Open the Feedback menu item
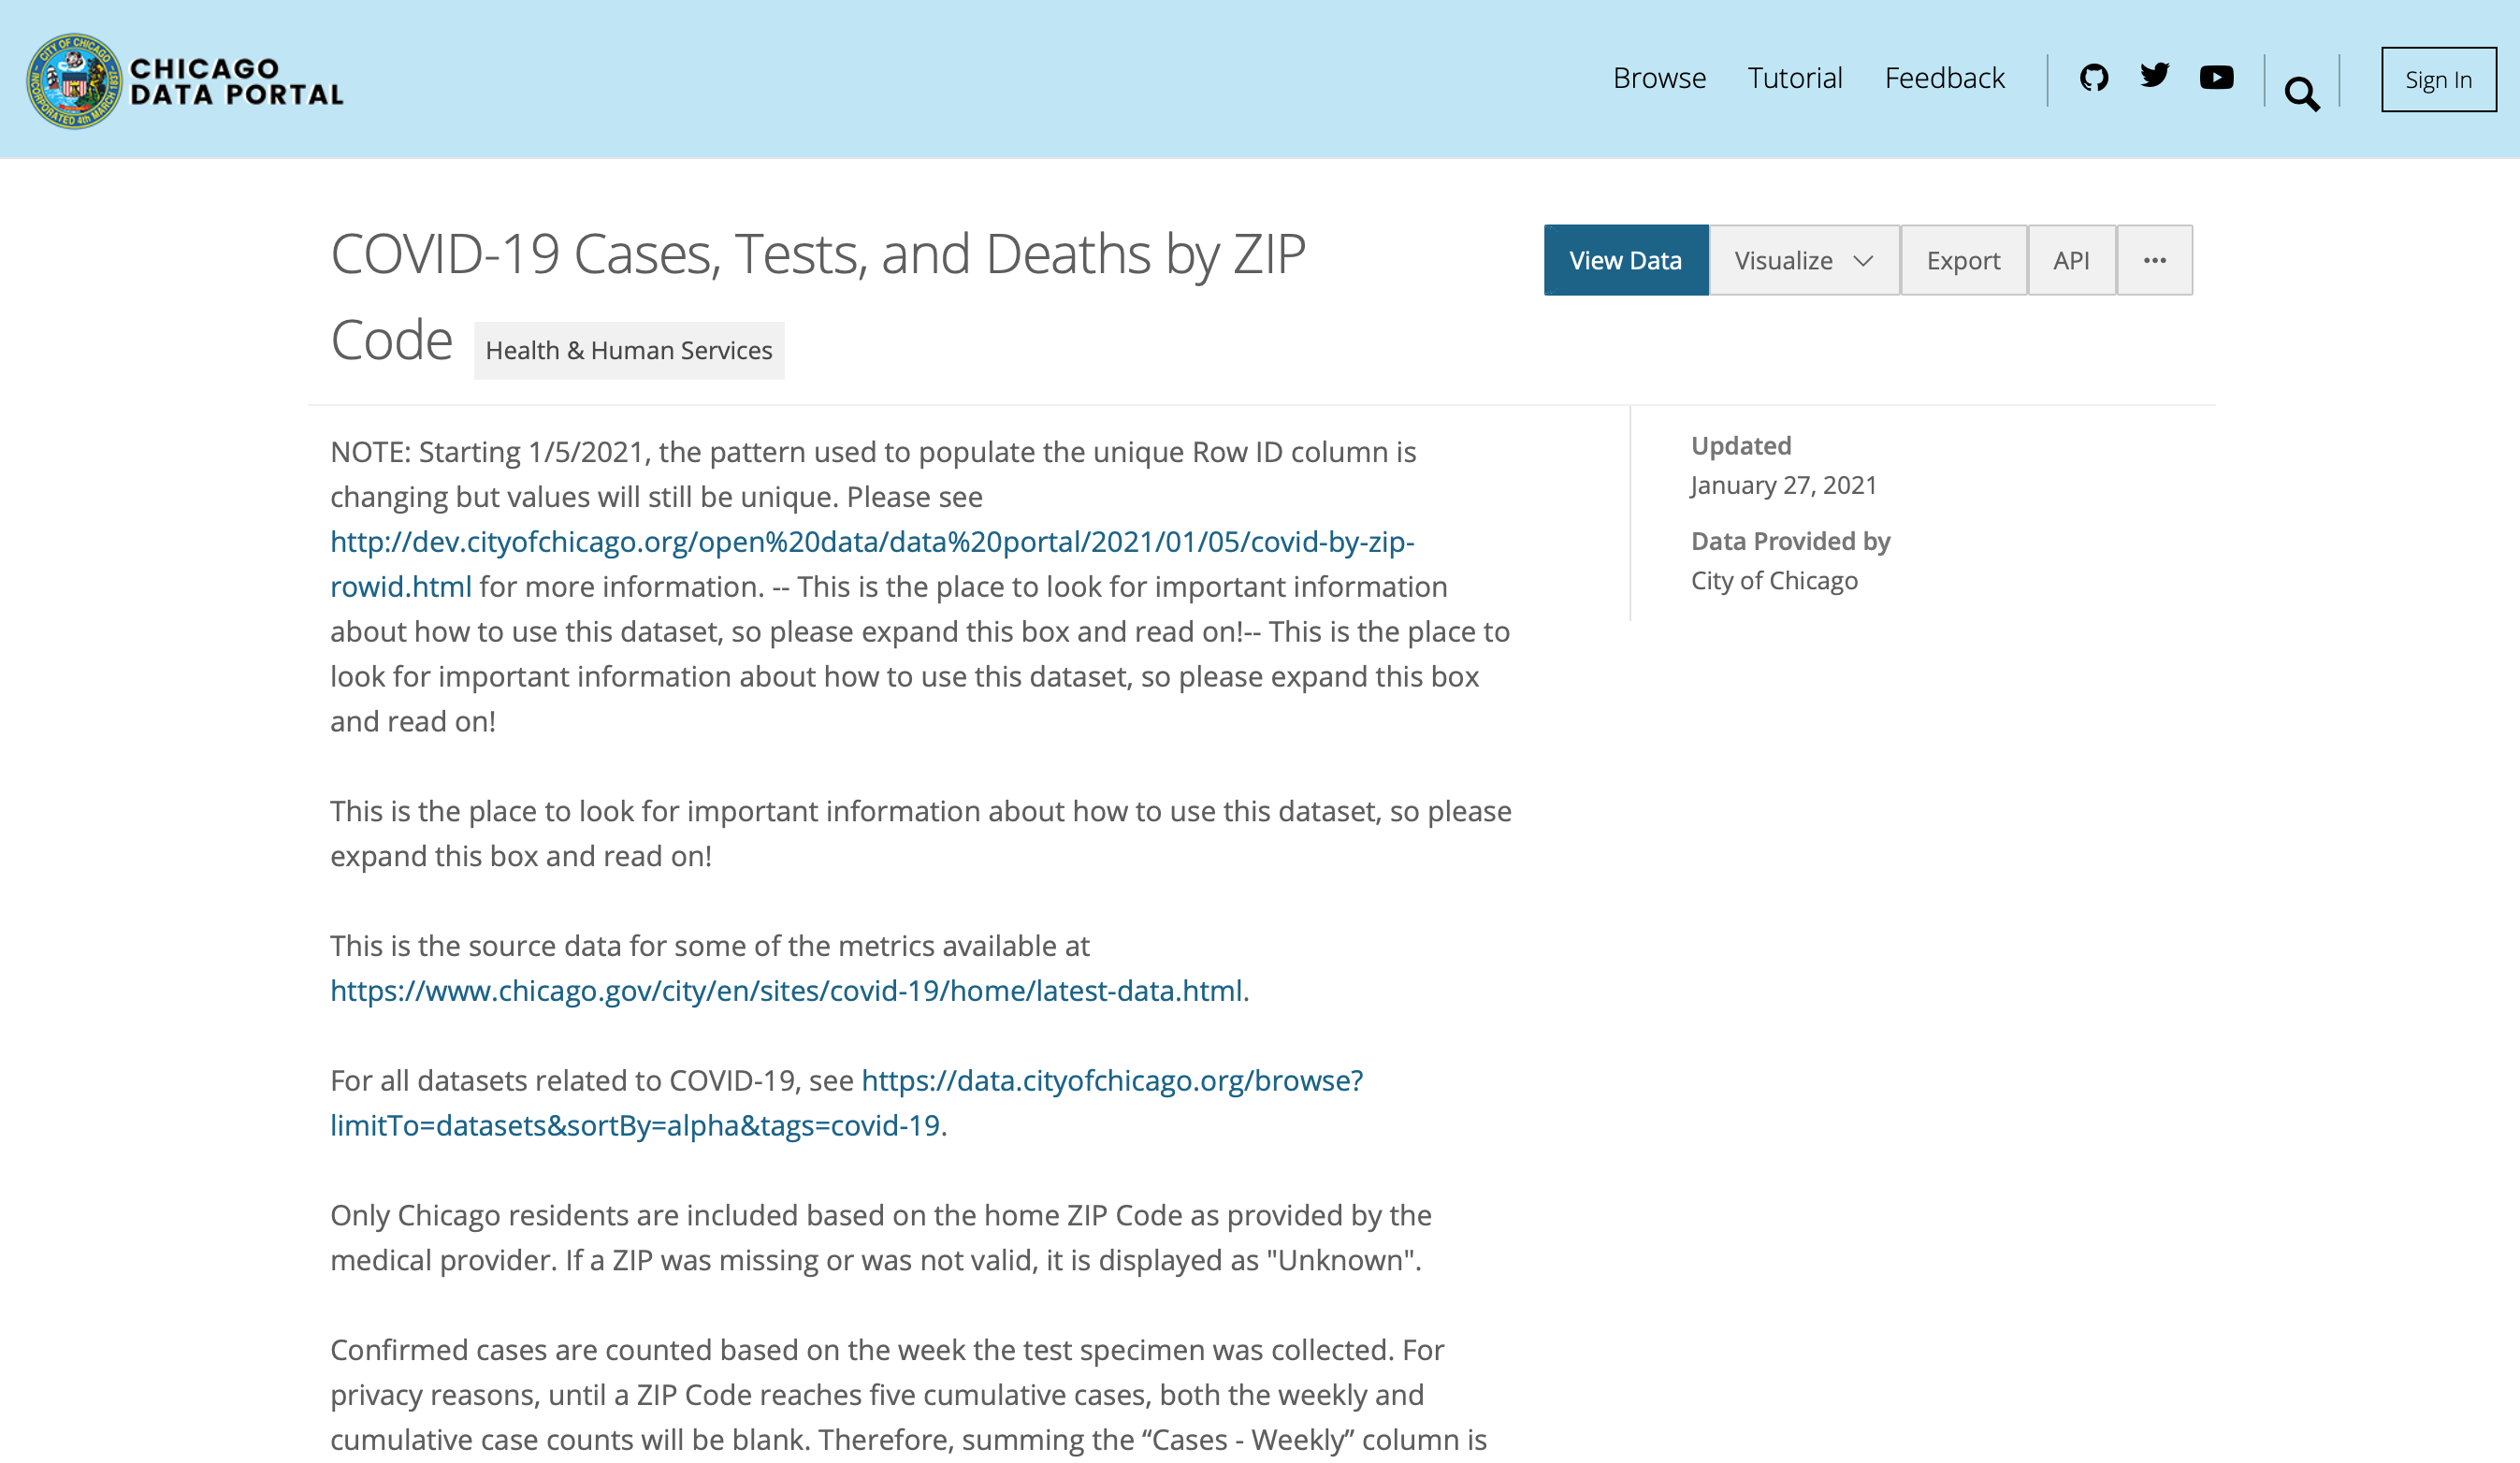 pyautogui.click(x=1944, y=78)
